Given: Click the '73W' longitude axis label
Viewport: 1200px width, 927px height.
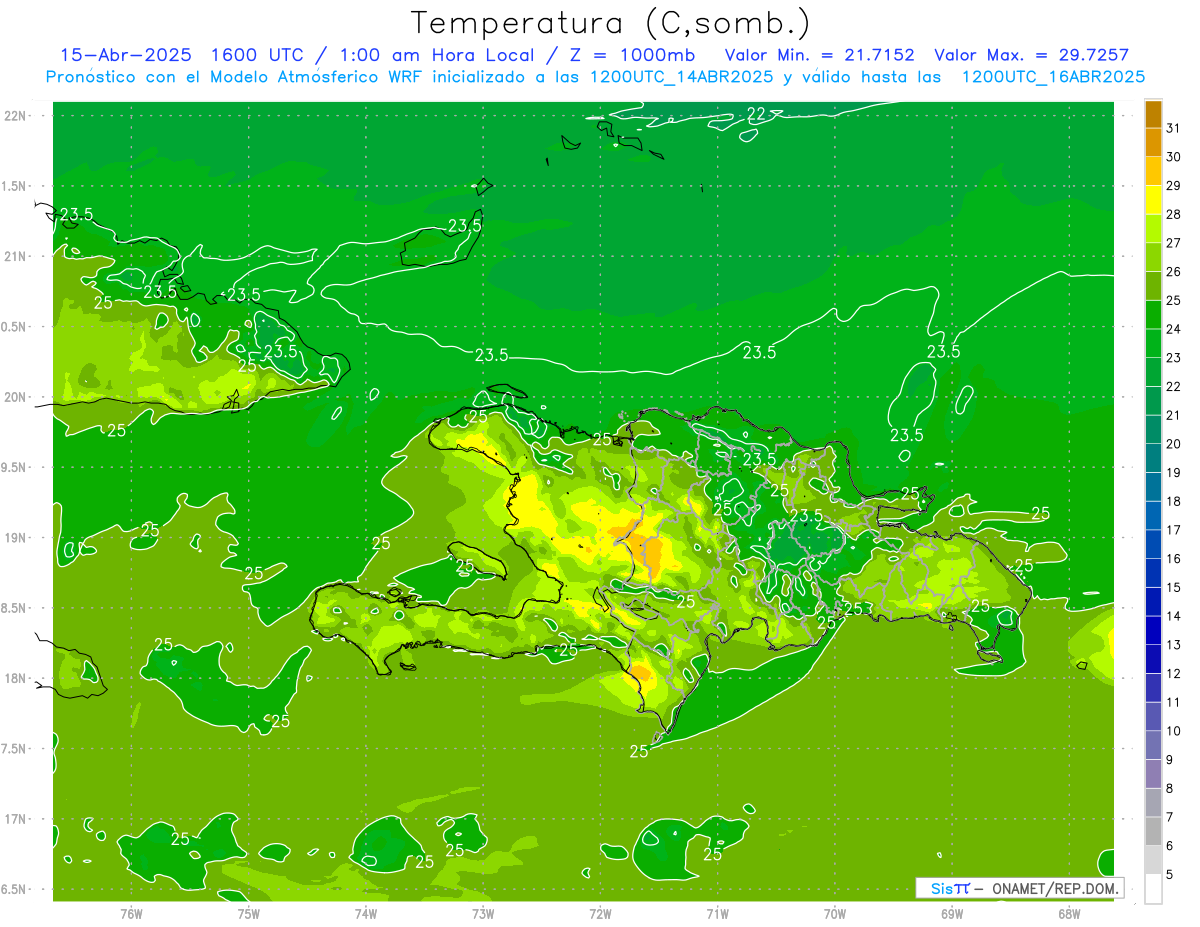Looking at the screenshot, I should tap(483, 914).
